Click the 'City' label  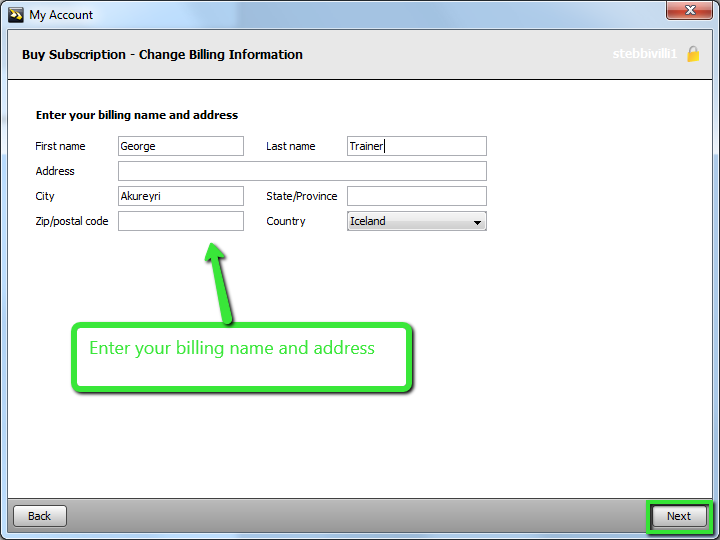(45, 196)
